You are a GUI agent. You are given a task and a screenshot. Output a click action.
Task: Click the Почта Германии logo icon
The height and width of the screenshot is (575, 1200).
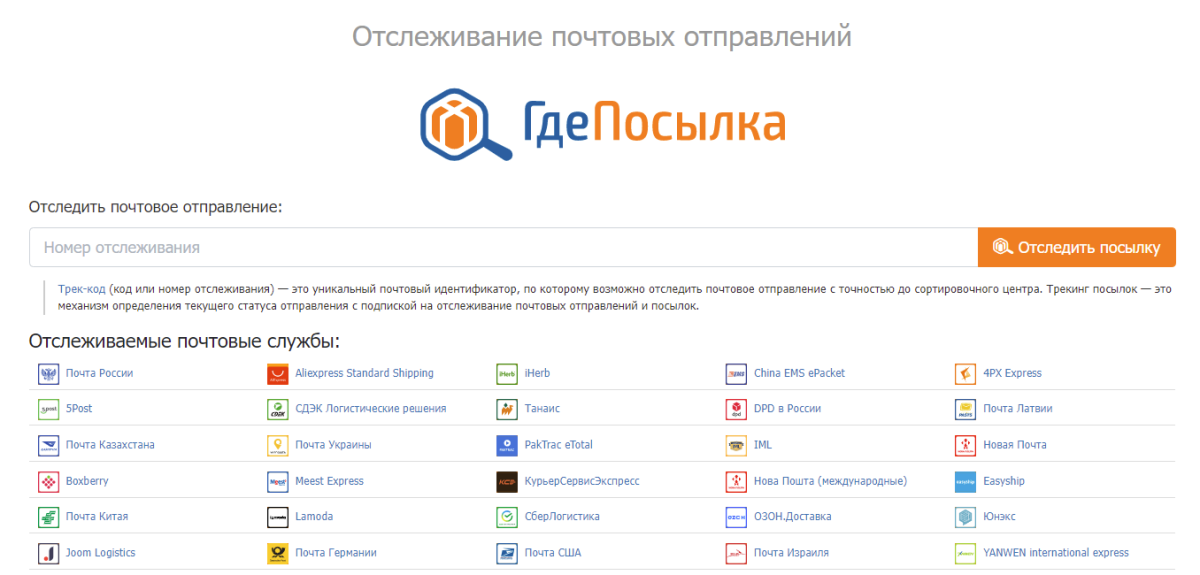tap(278, 553)
